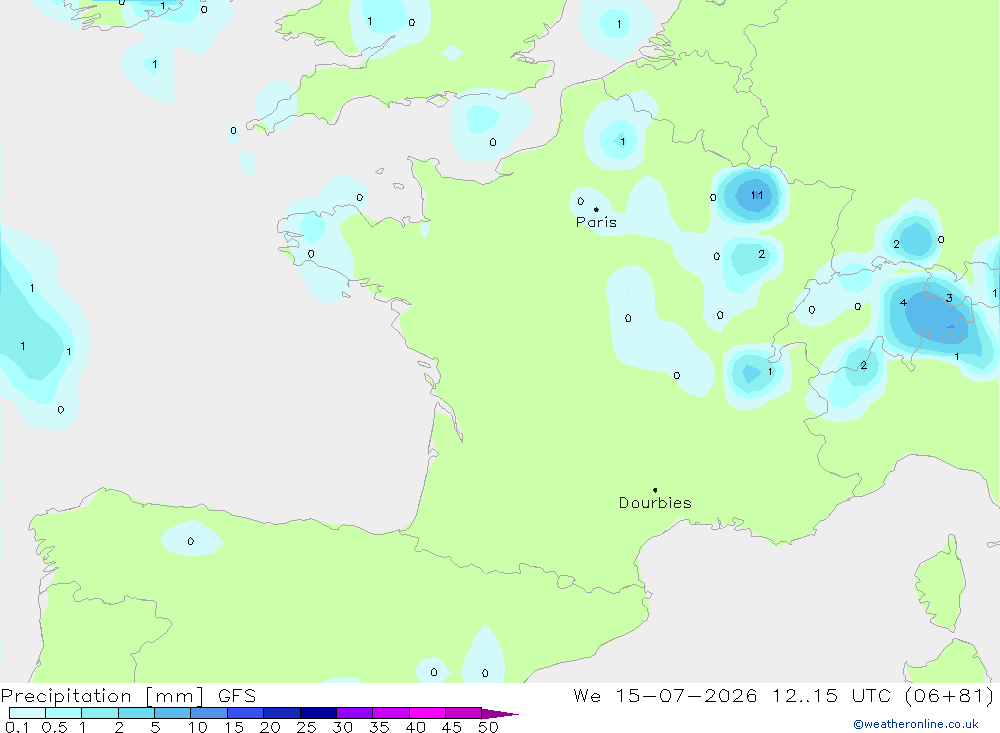Click the 0.5 legend scale label

54,727
